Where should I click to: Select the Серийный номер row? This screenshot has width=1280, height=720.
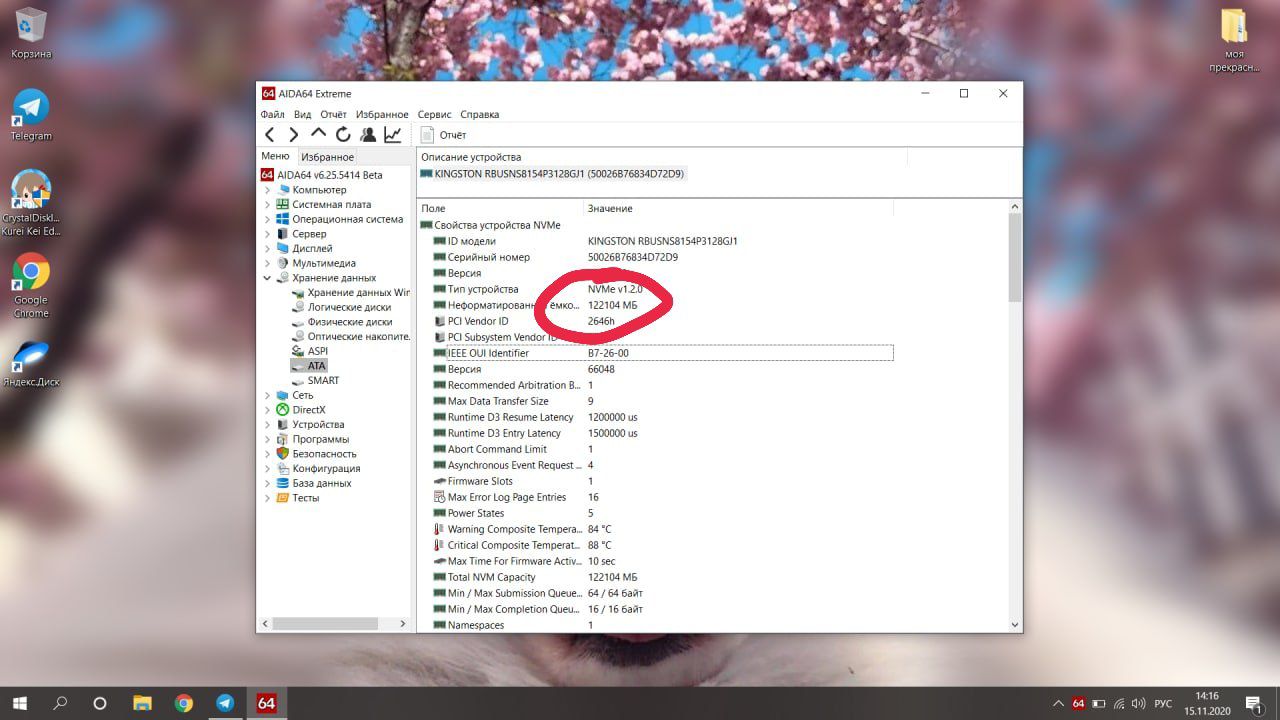(656, 257)
